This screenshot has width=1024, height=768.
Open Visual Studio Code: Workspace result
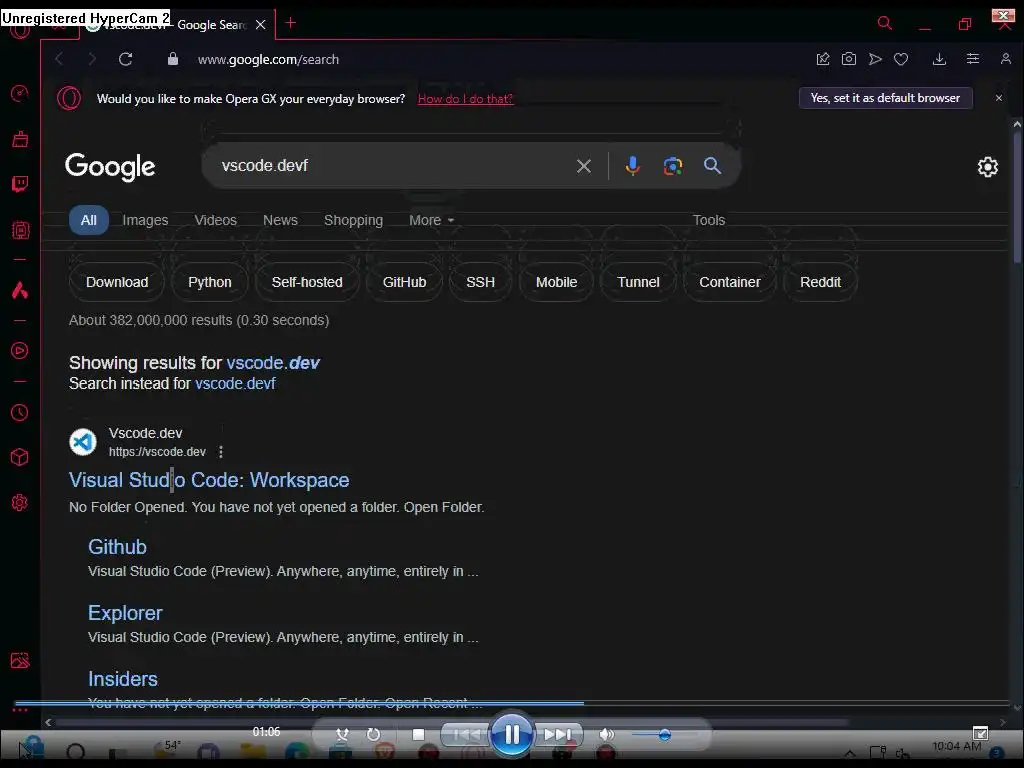click(x=209, y=480)
